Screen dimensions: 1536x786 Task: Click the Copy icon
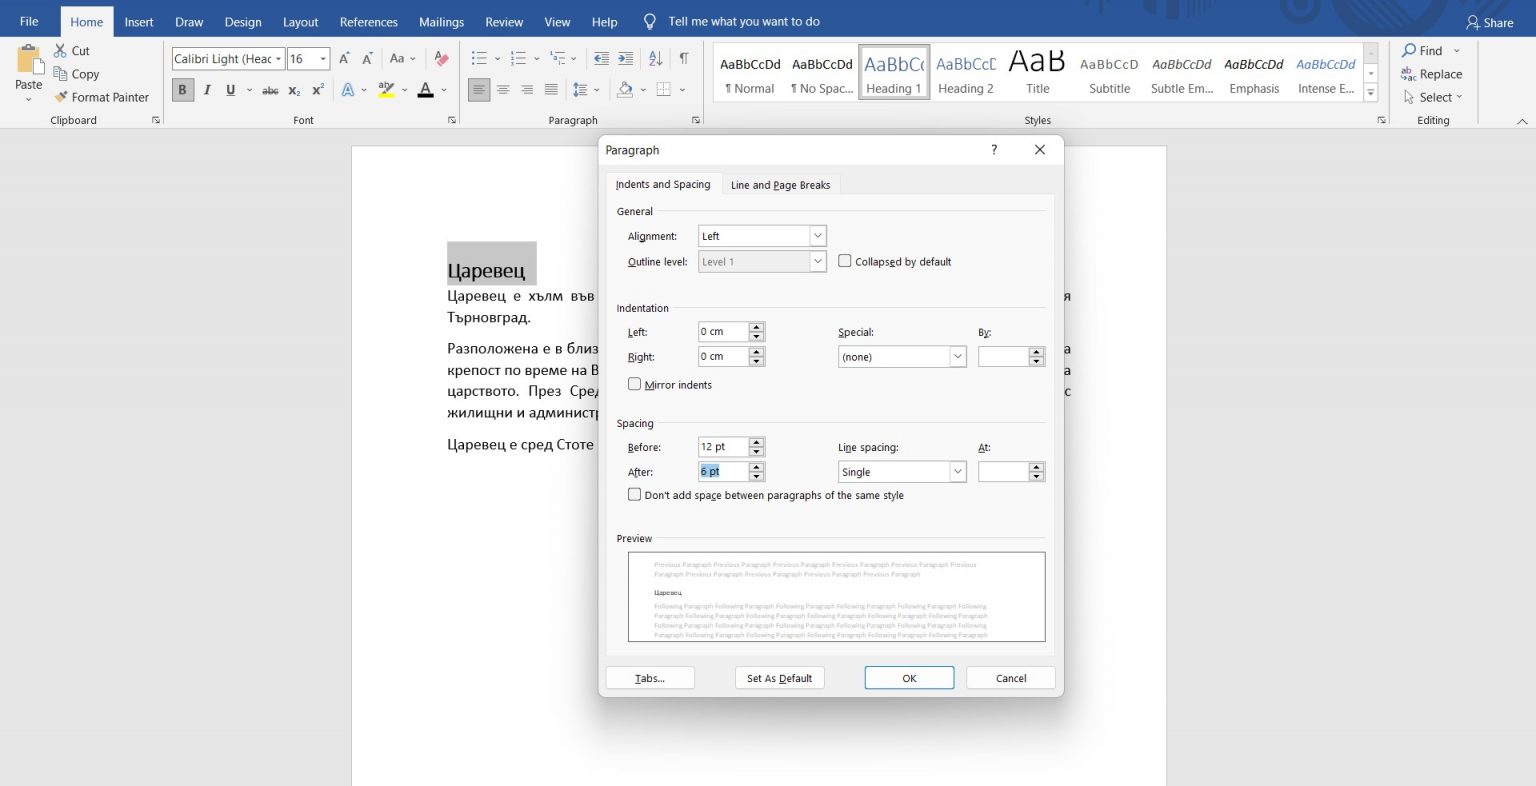click(60, 74)
